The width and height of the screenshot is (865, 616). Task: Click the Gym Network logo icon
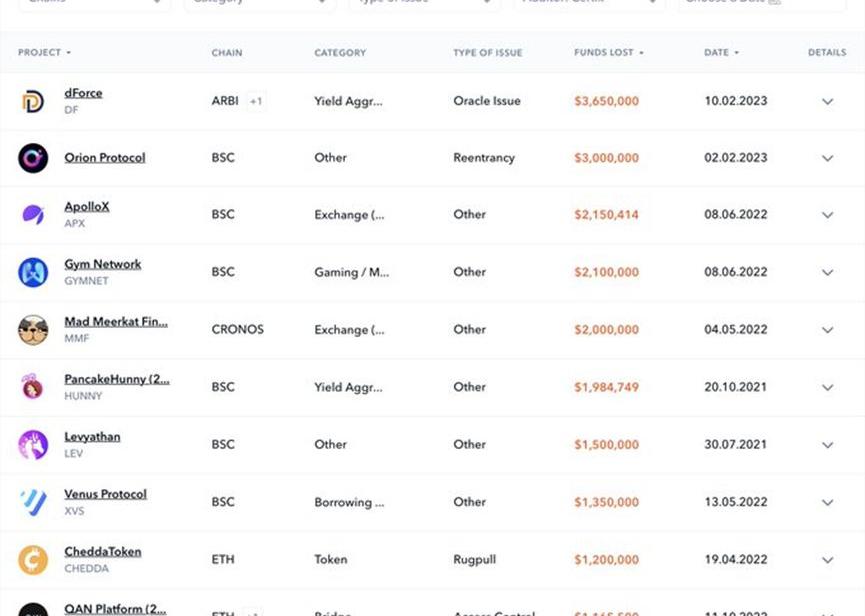pos(33,272)
